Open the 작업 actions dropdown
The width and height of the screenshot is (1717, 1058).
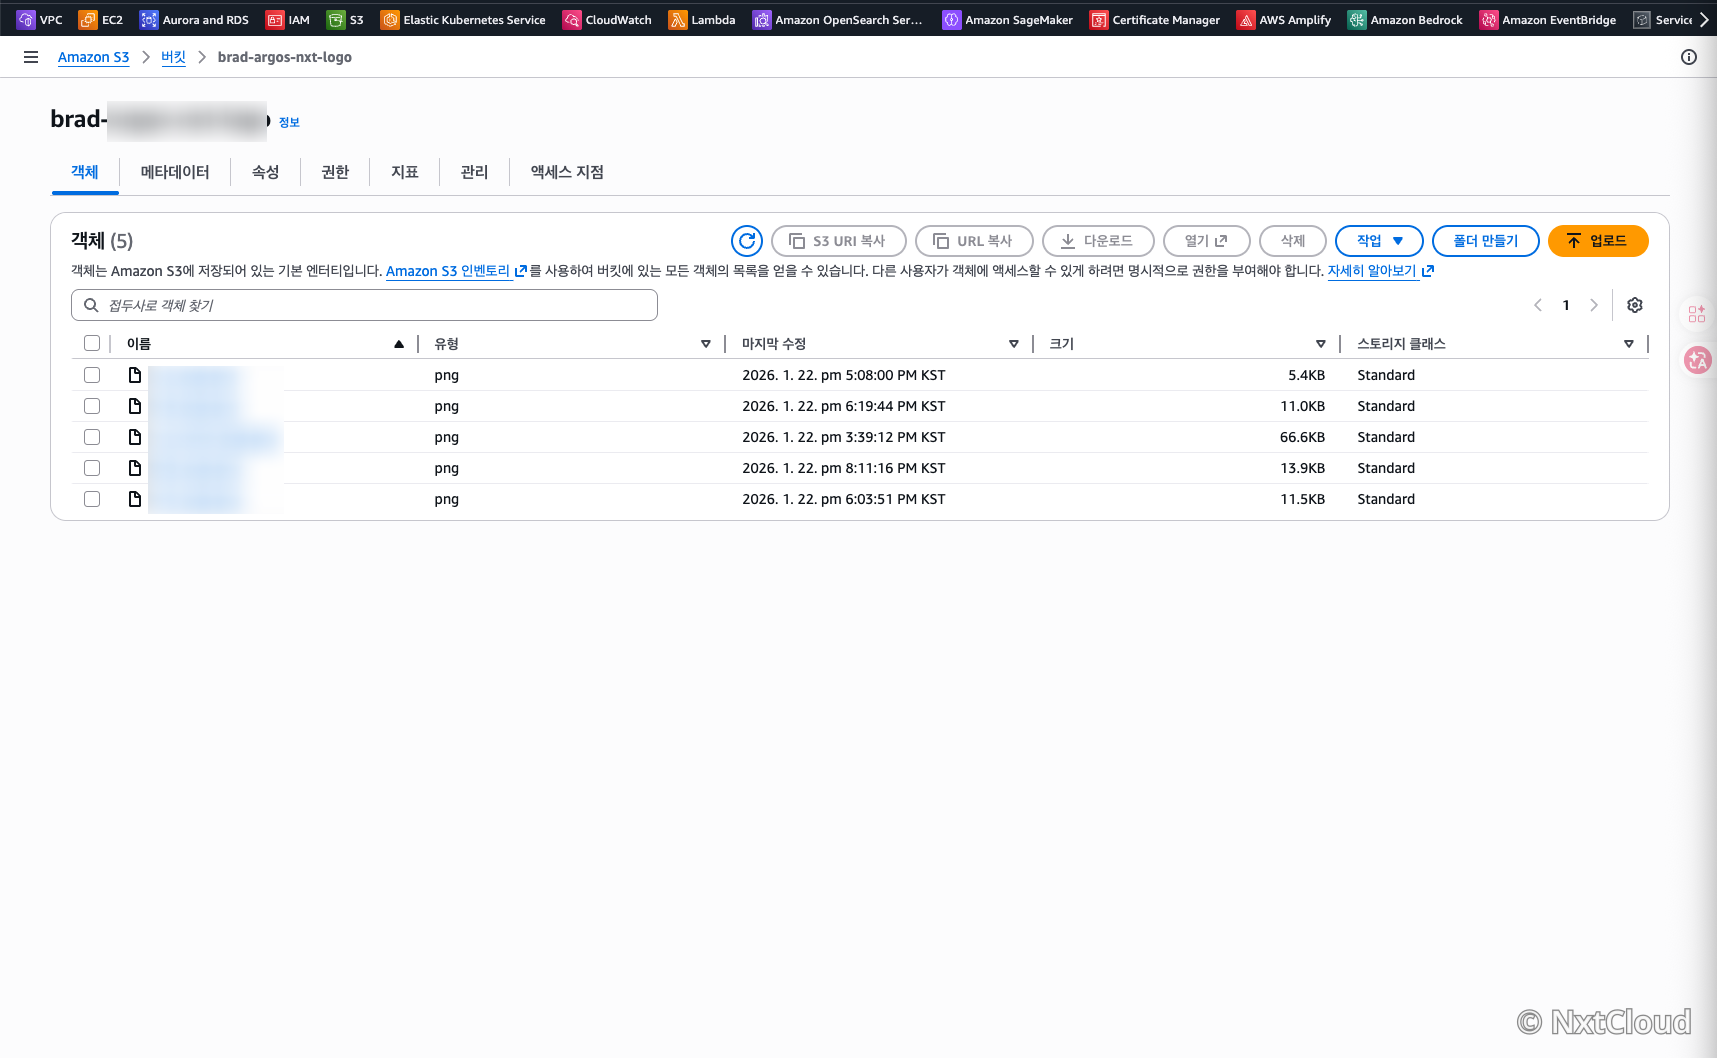[x=1379, y=241]
